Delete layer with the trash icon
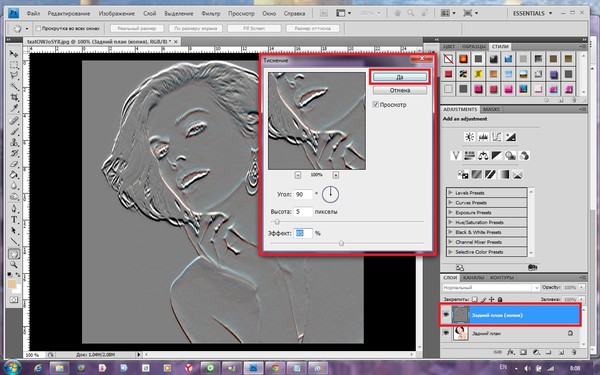This screenshot has height=375, width=600. tap(574, 352)
